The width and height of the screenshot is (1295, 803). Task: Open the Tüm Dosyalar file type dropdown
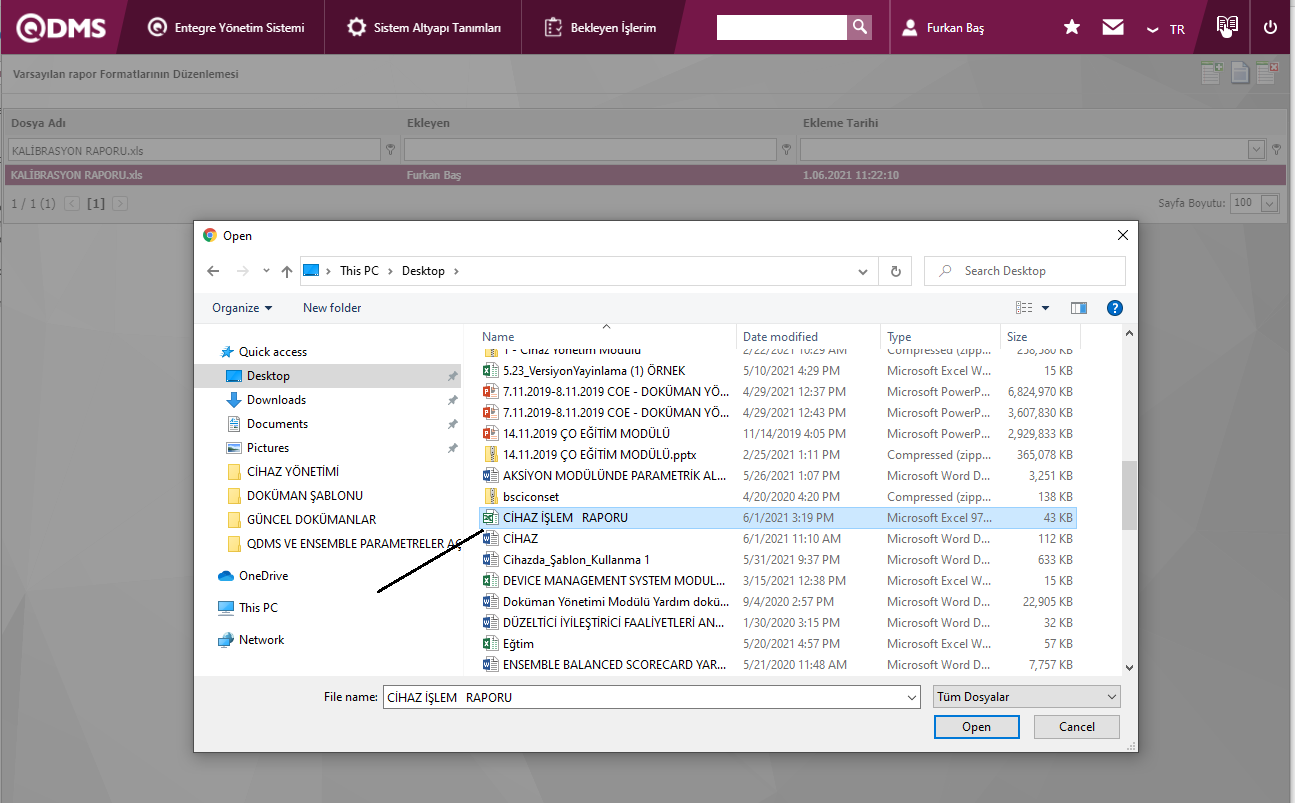(x=1026, y=697)
